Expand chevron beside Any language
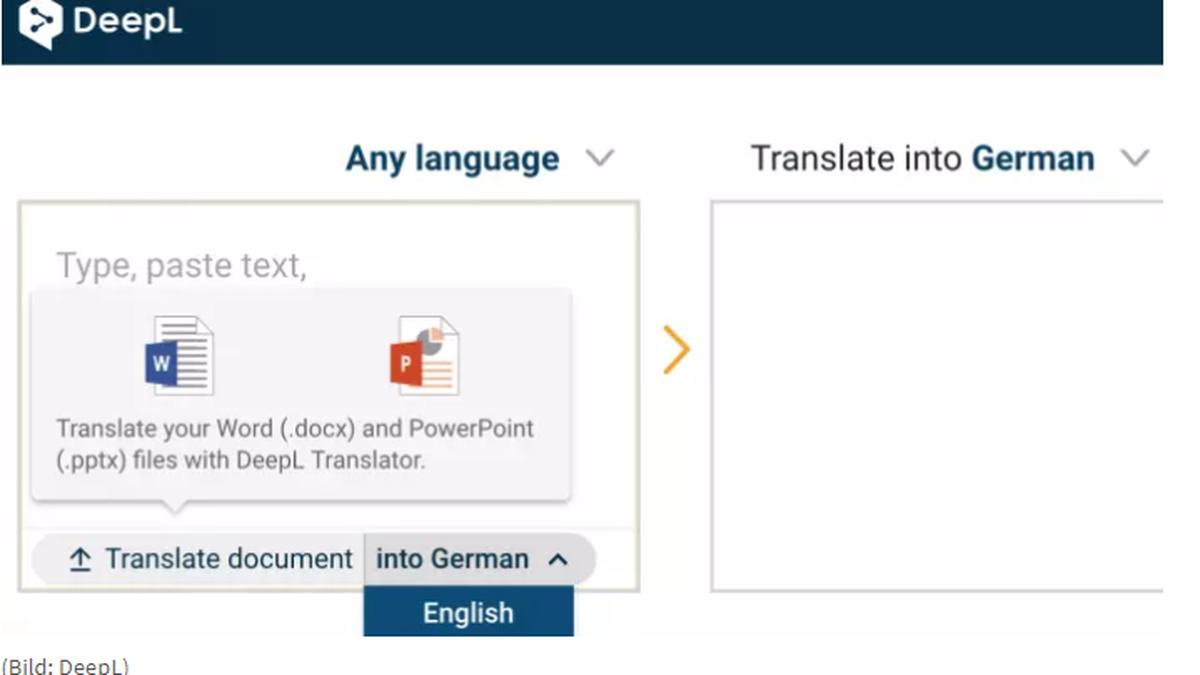This screenshot has width=1200, height=675. coord(600,159)
